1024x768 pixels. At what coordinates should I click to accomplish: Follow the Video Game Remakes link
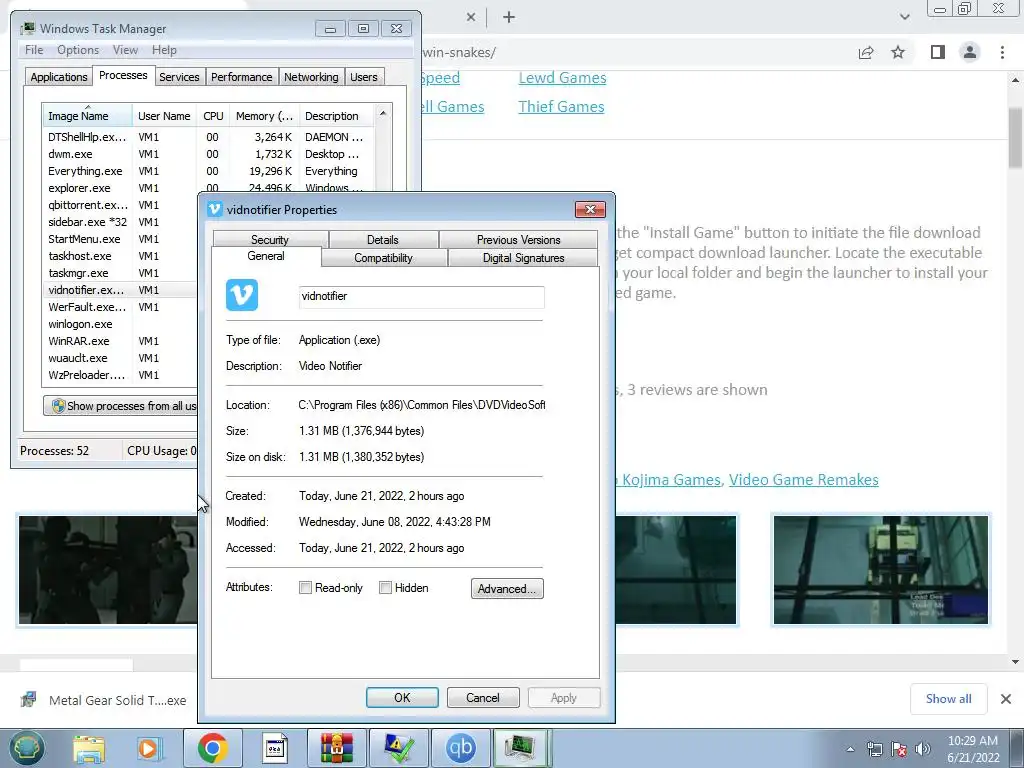click(x=803, y=479)
